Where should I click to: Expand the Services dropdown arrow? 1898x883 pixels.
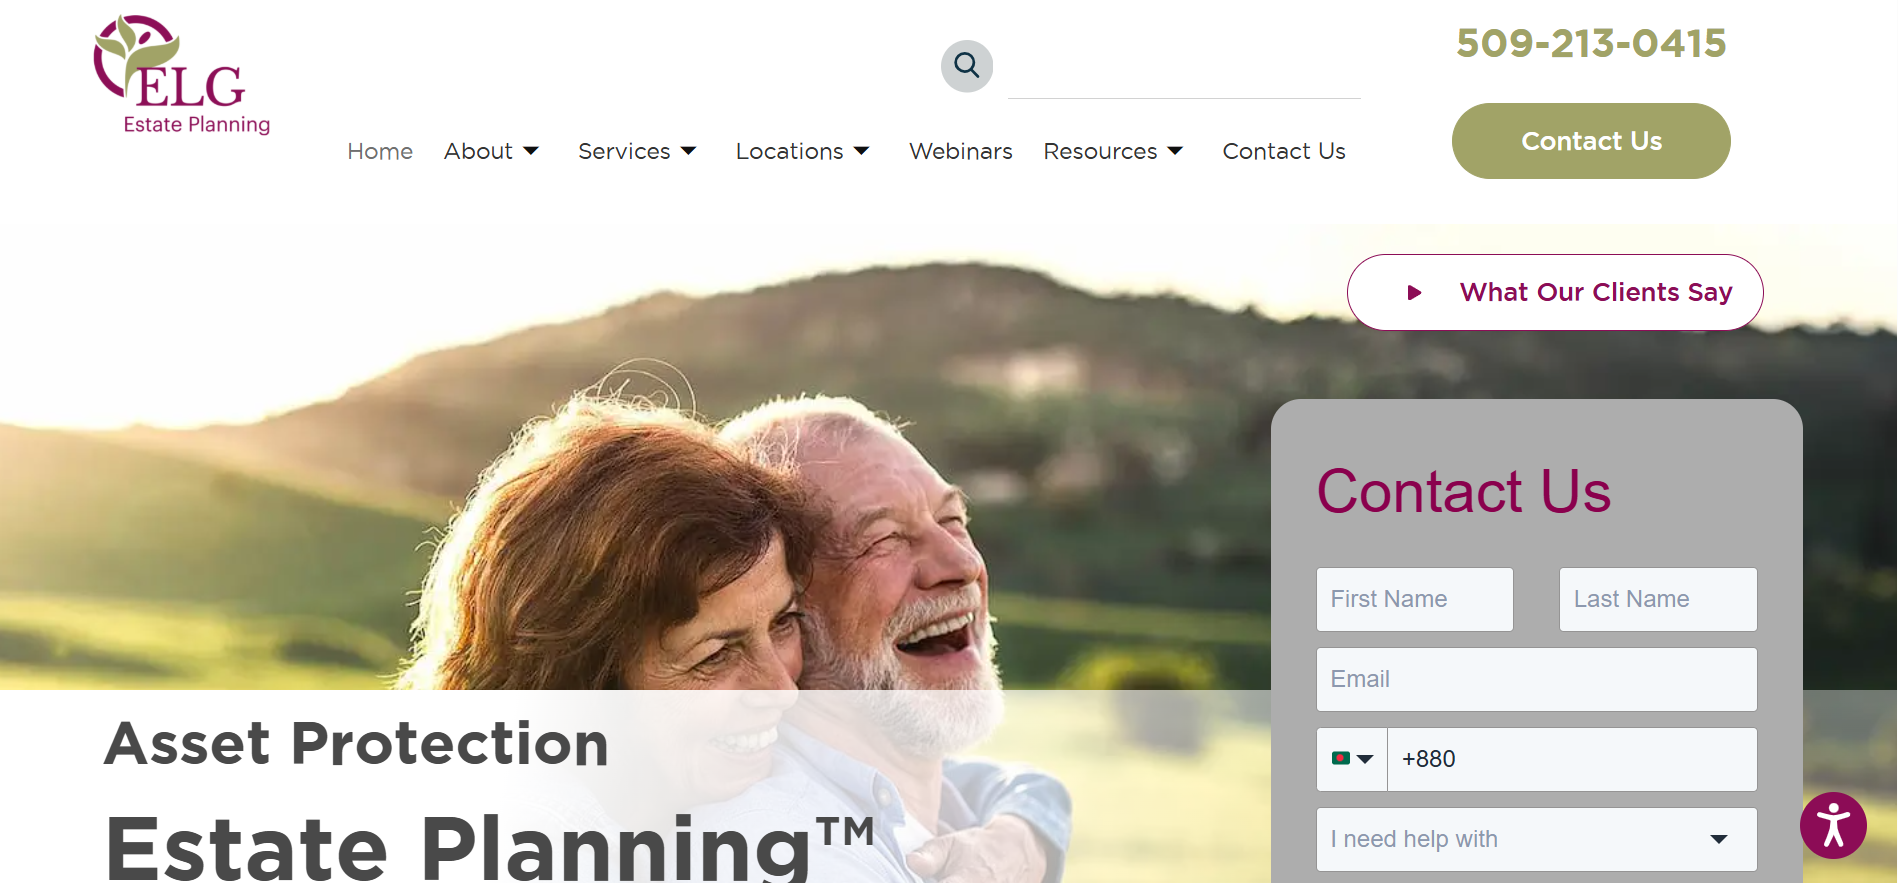[688, 151]
